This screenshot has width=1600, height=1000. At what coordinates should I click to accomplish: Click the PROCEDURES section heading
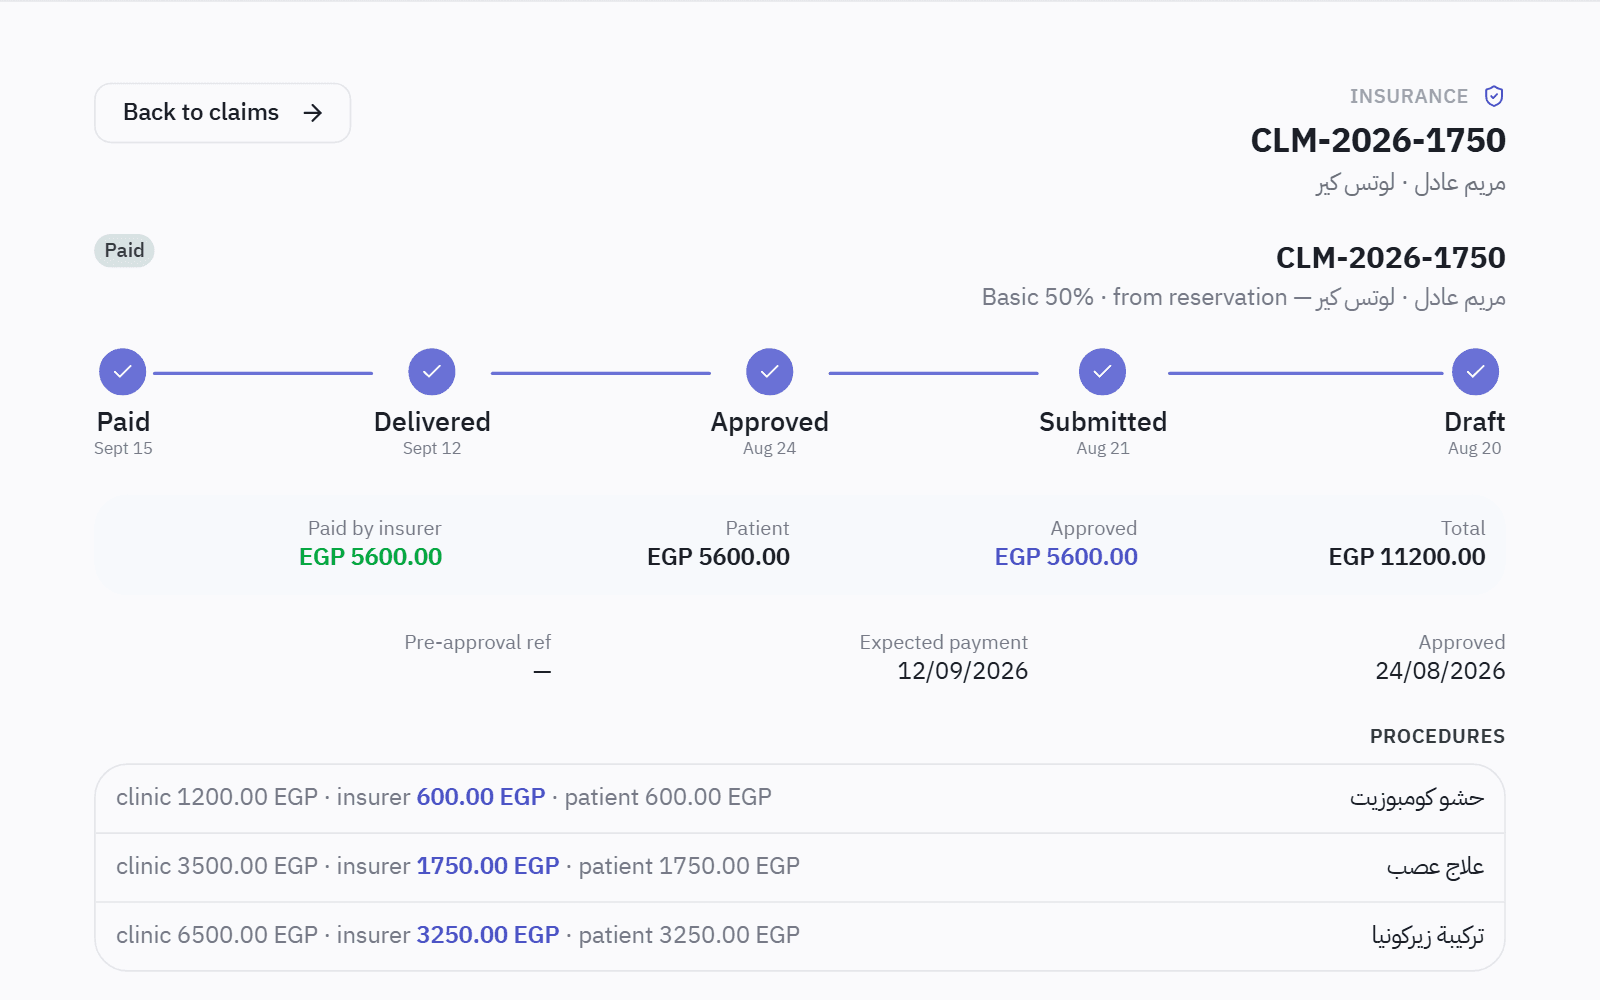pyautogui.click(x=1437, y=737)
